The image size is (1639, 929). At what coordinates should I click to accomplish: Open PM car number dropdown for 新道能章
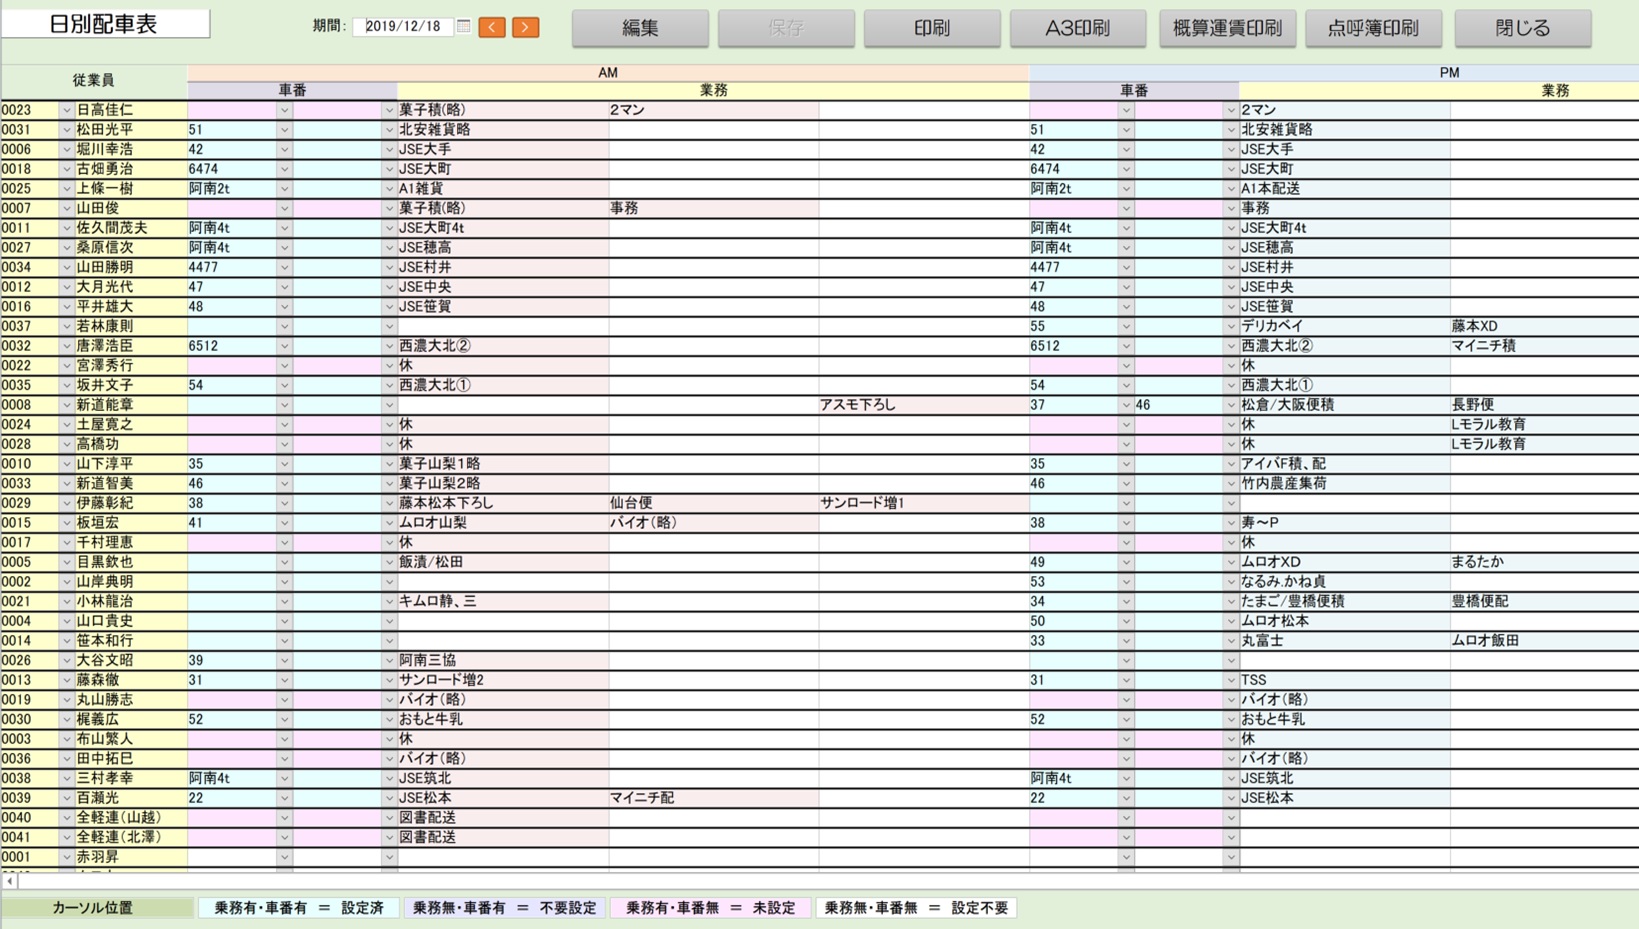(x=1126, y=405)
